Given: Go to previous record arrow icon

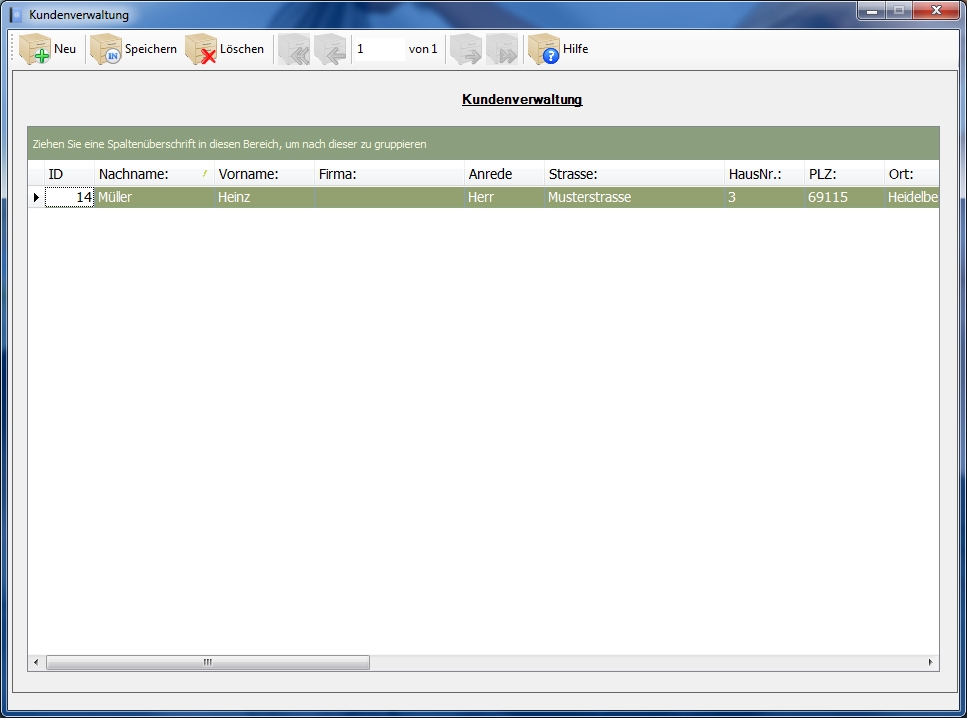Looking at the screenshot, I should pyautogui.click(x=330, y=49).
